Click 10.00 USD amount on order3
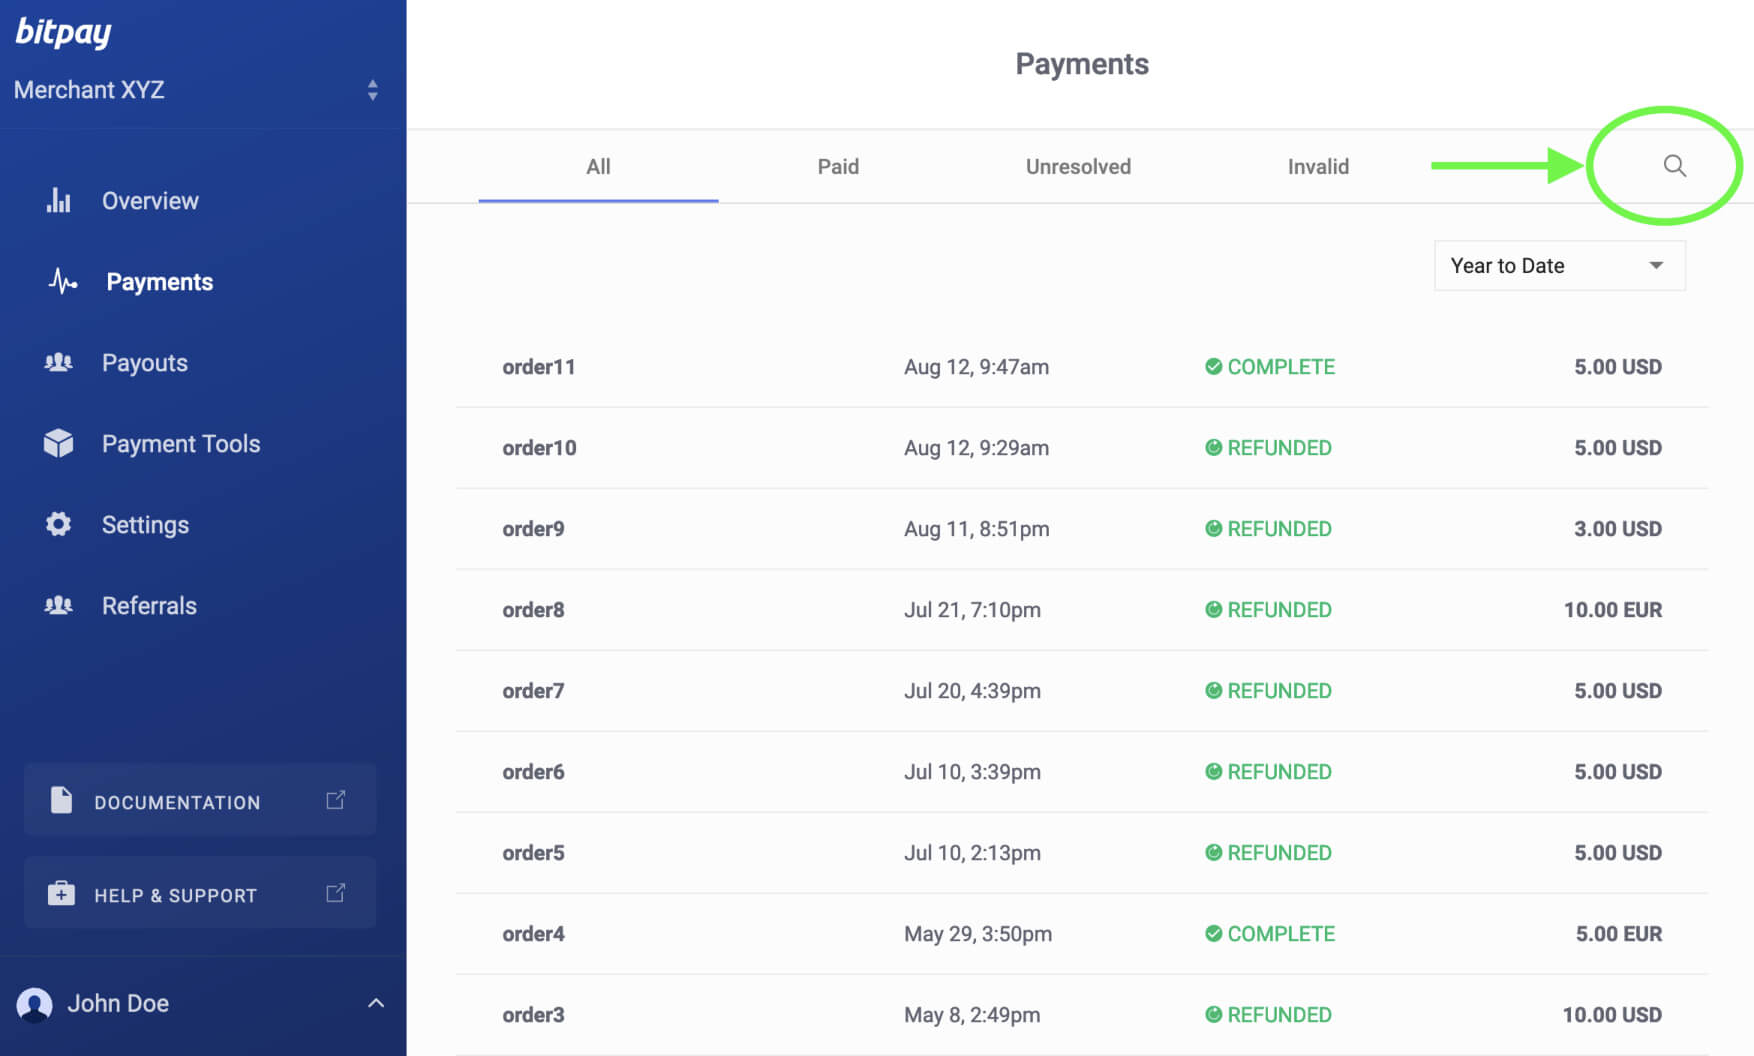Viewport: 1754px width, 1056px height. pyautogui.click(x=1612, y=1015)
